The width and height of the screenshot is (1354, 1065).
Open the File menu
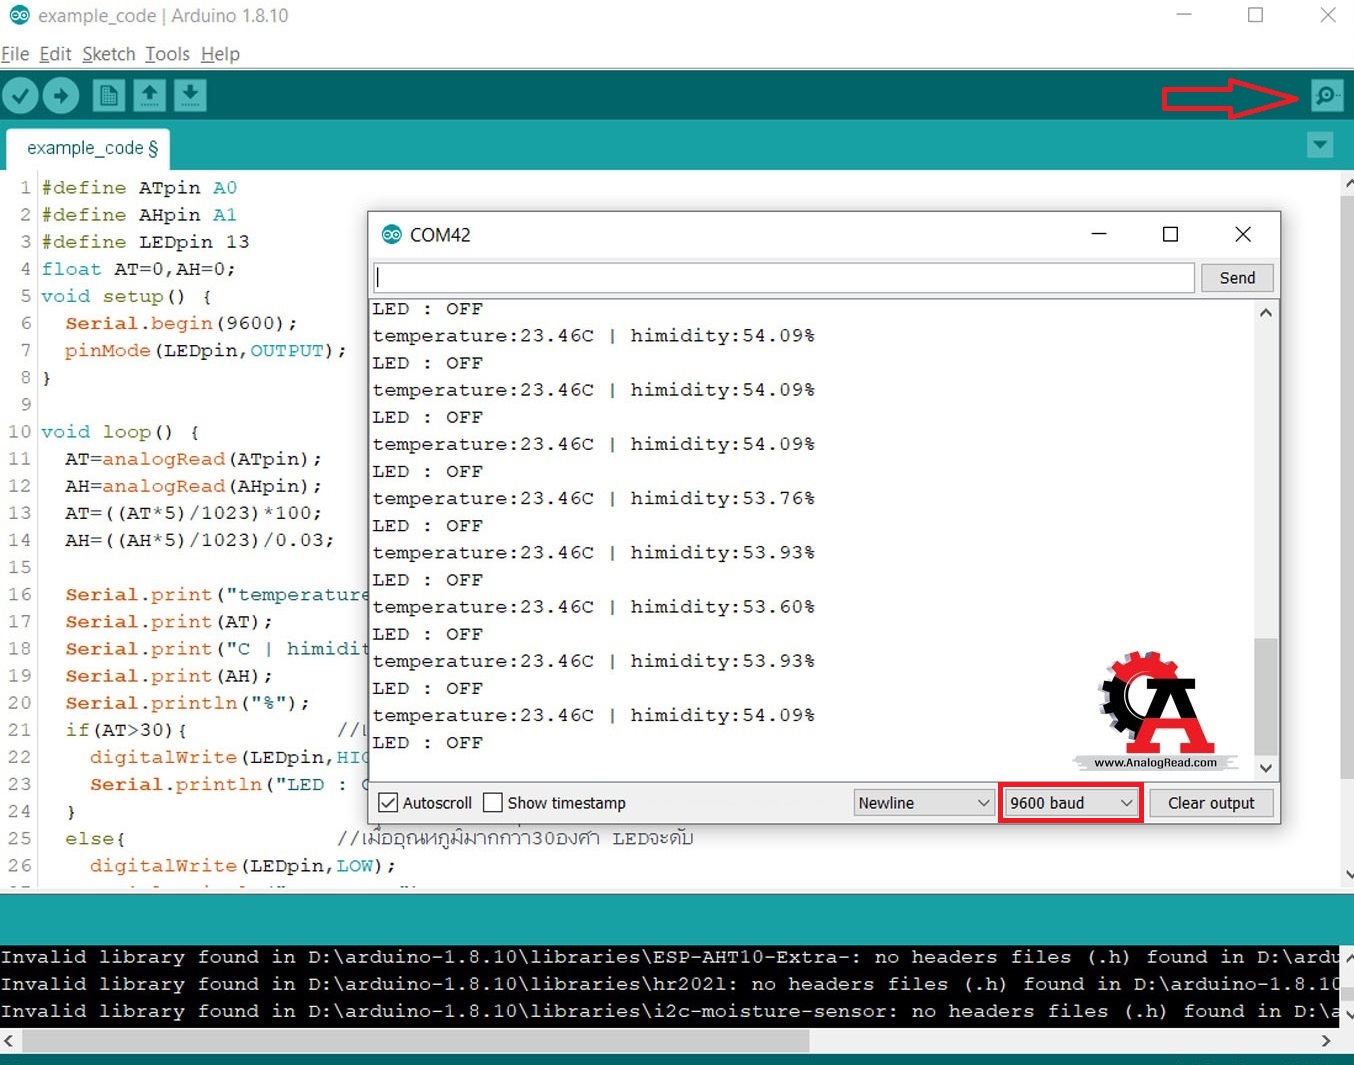click(15, 54)
